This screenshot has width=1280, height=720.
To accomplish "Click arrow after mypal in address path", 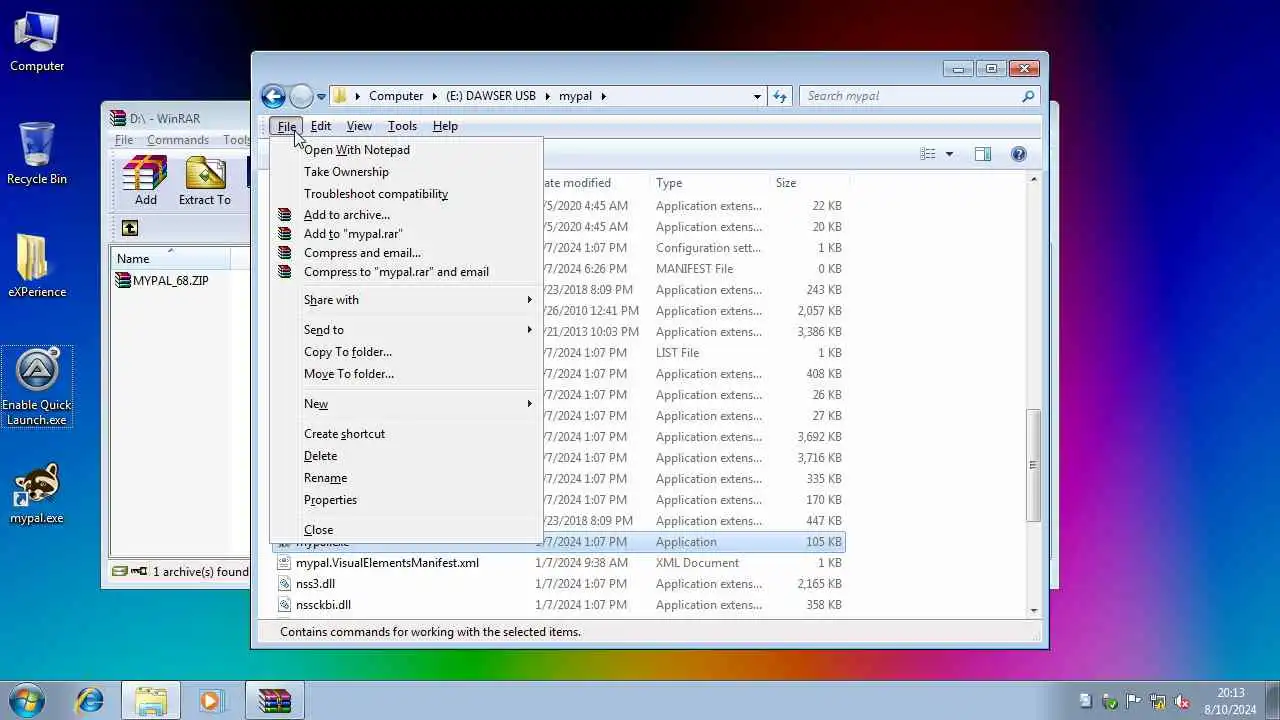I will click(604, 96).
